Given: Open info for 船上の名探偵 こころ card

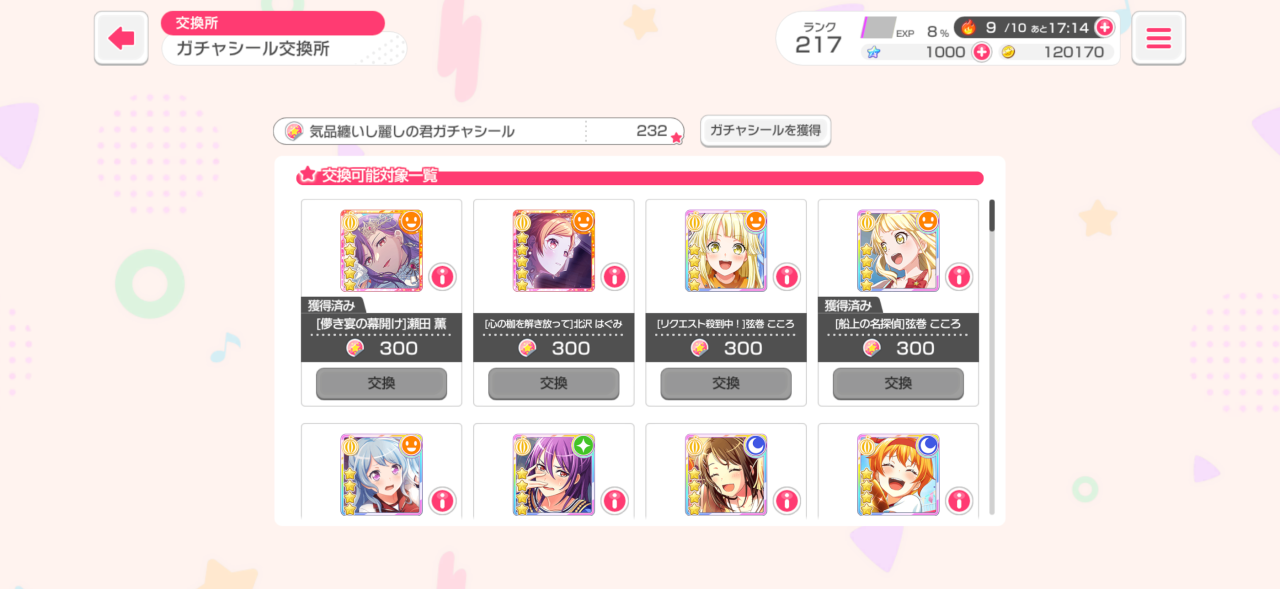Looking at the screenshot, I should click(958, 276).
